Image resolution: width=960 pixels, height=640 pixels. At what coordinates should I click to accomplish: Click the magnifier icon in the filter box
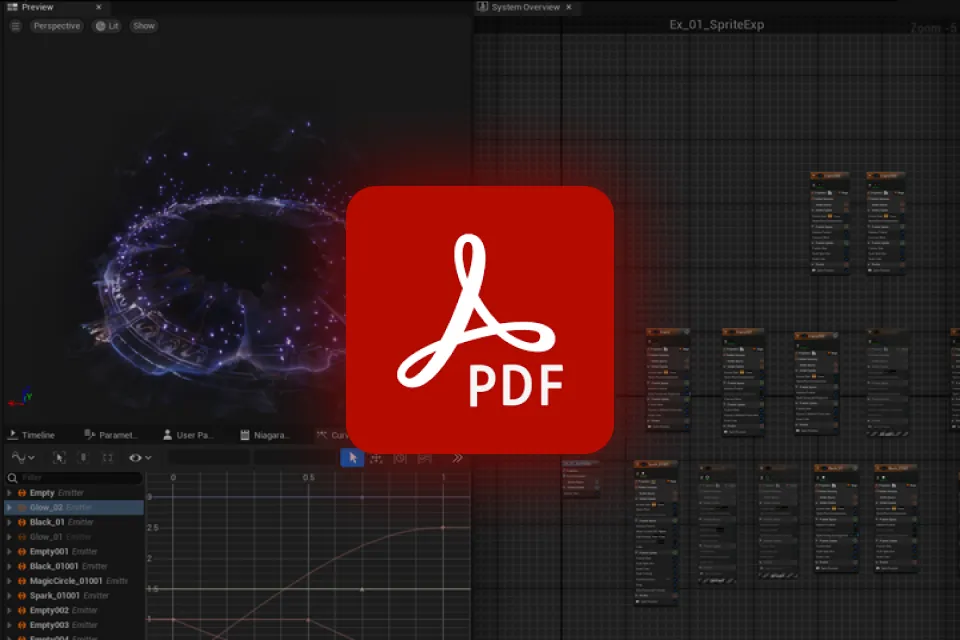click(x=12, y=478)
